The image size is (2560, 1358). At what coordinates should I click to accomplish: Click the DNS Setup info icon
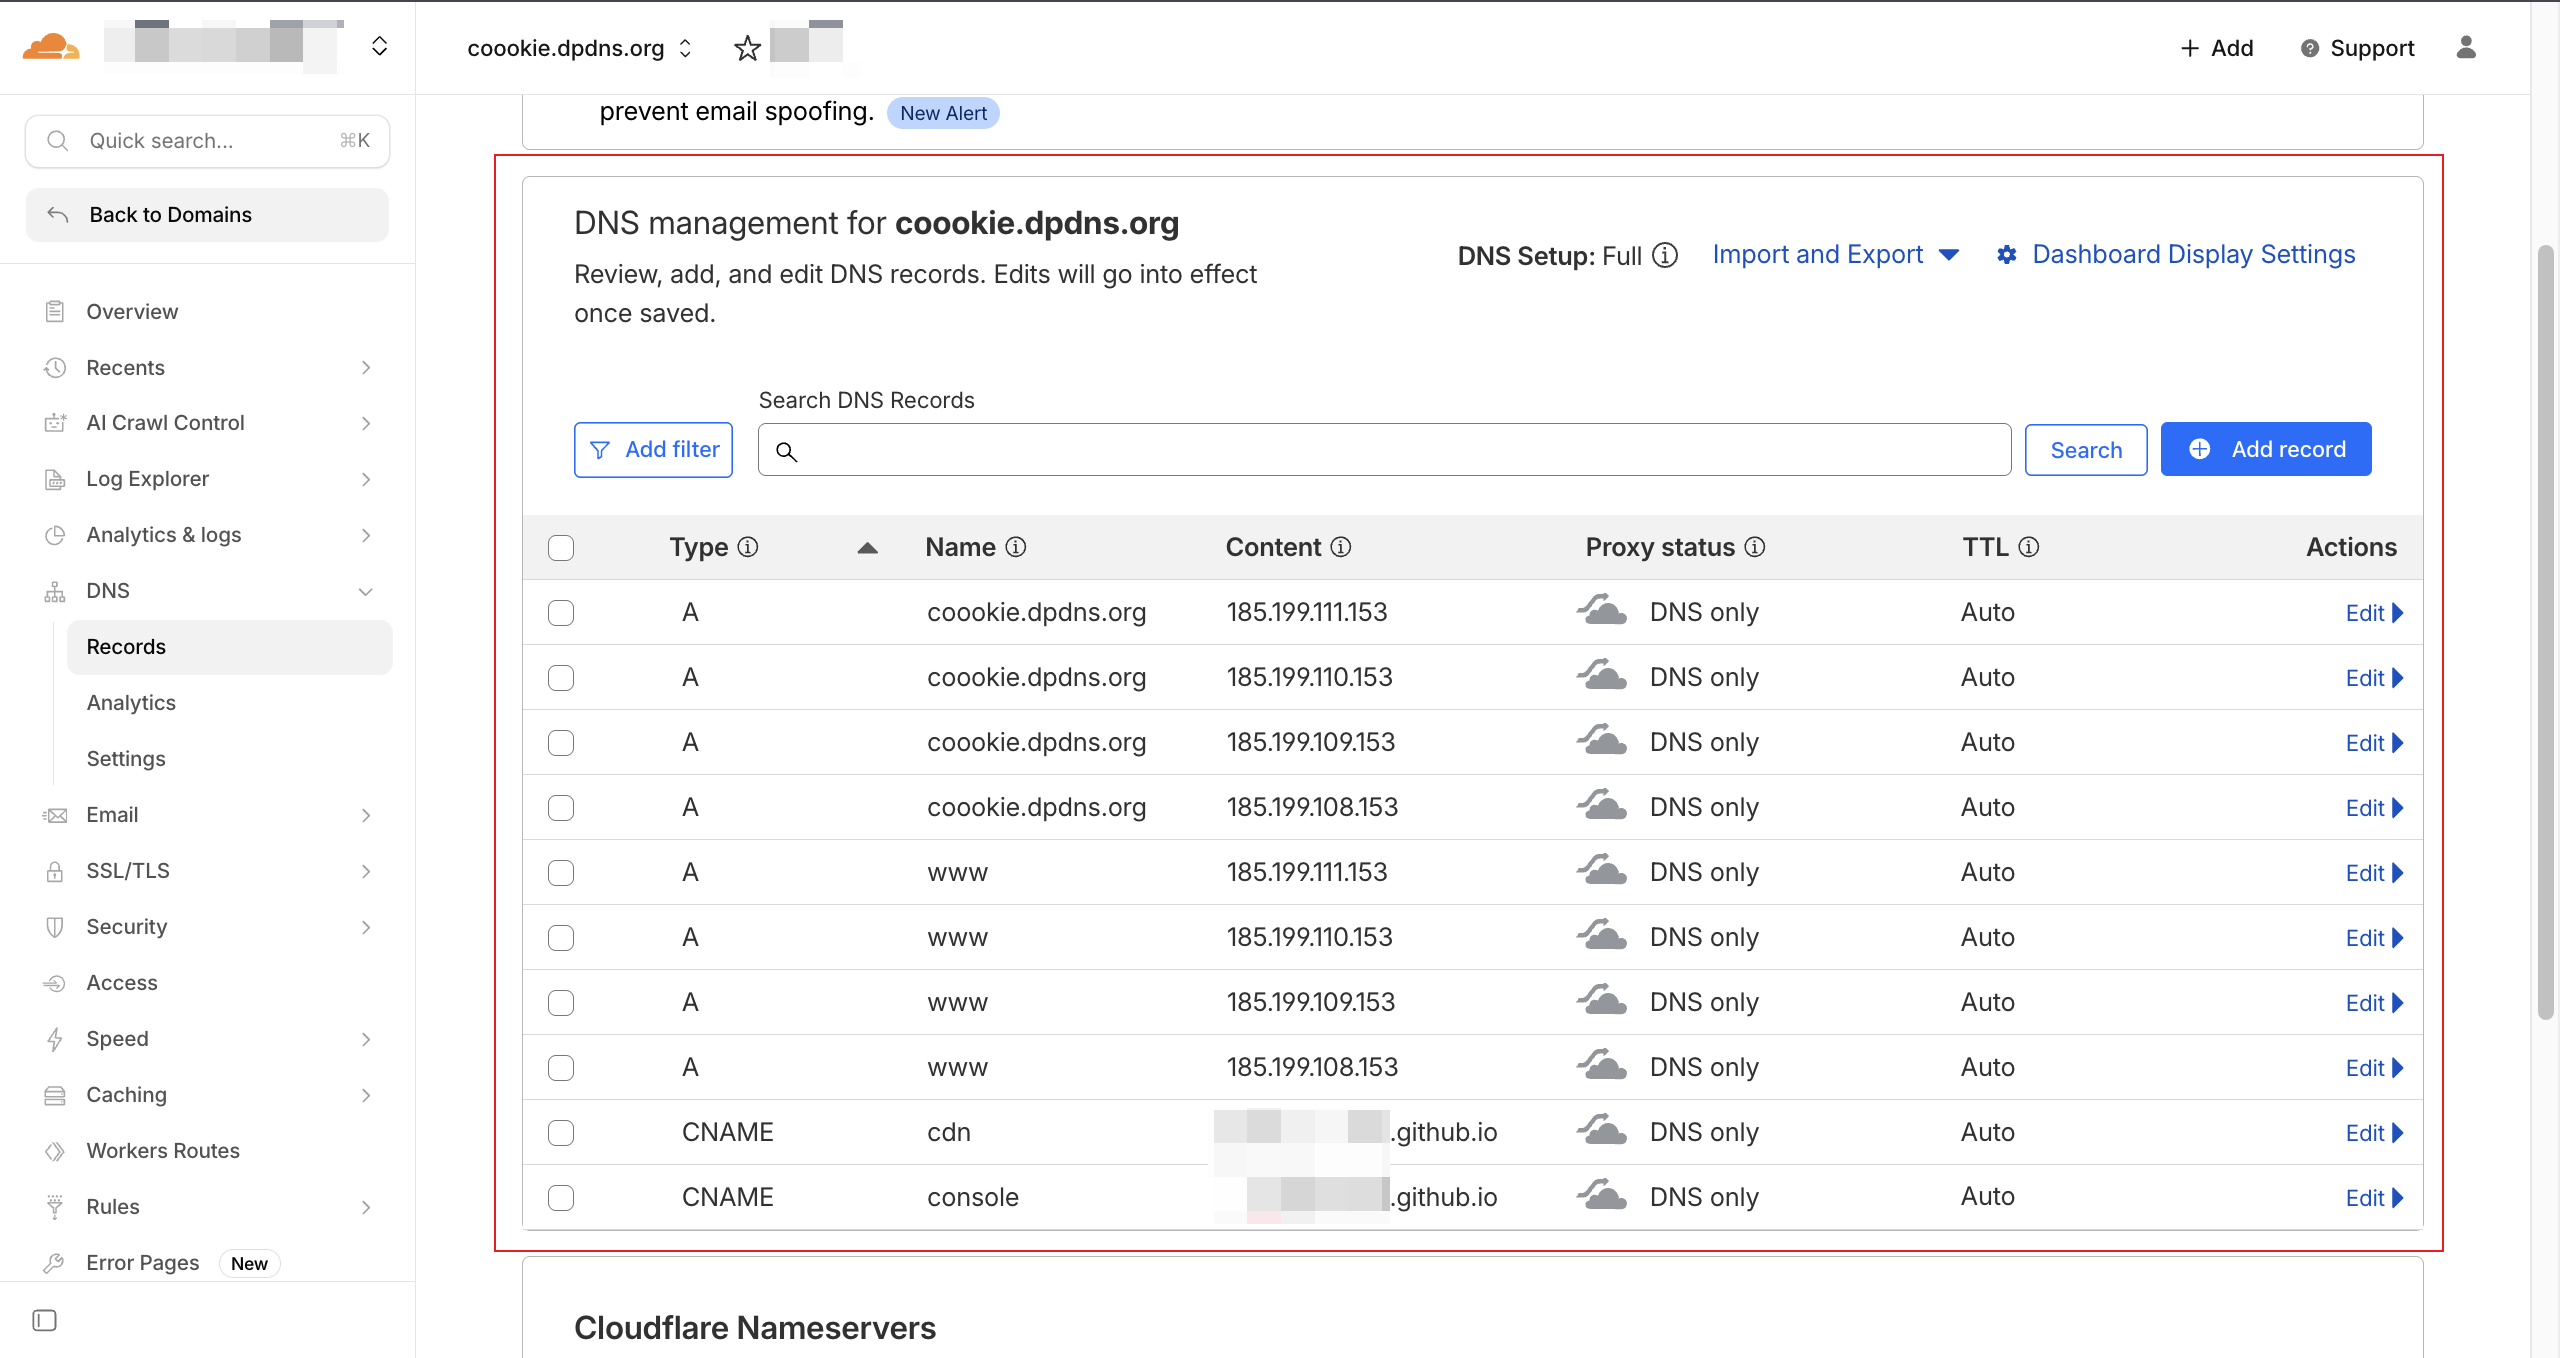pos(1665,256)
